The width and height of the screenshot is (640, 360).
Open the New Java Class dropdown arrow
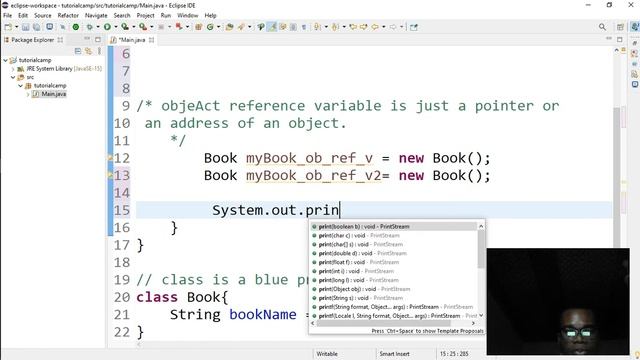[x=218, y=27]
